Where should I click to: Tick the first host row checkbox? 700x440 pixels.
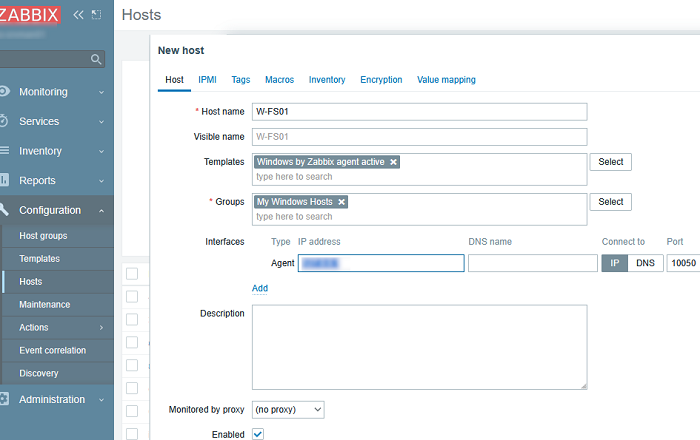click(x=132, y=274)
